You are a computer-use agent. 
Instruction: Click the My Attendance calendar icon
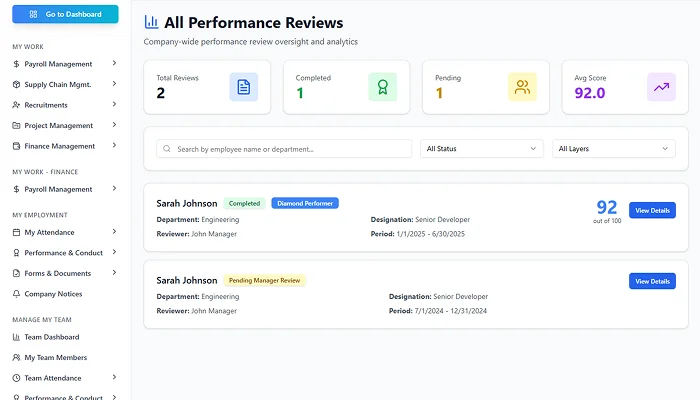(x=16, y=232)
